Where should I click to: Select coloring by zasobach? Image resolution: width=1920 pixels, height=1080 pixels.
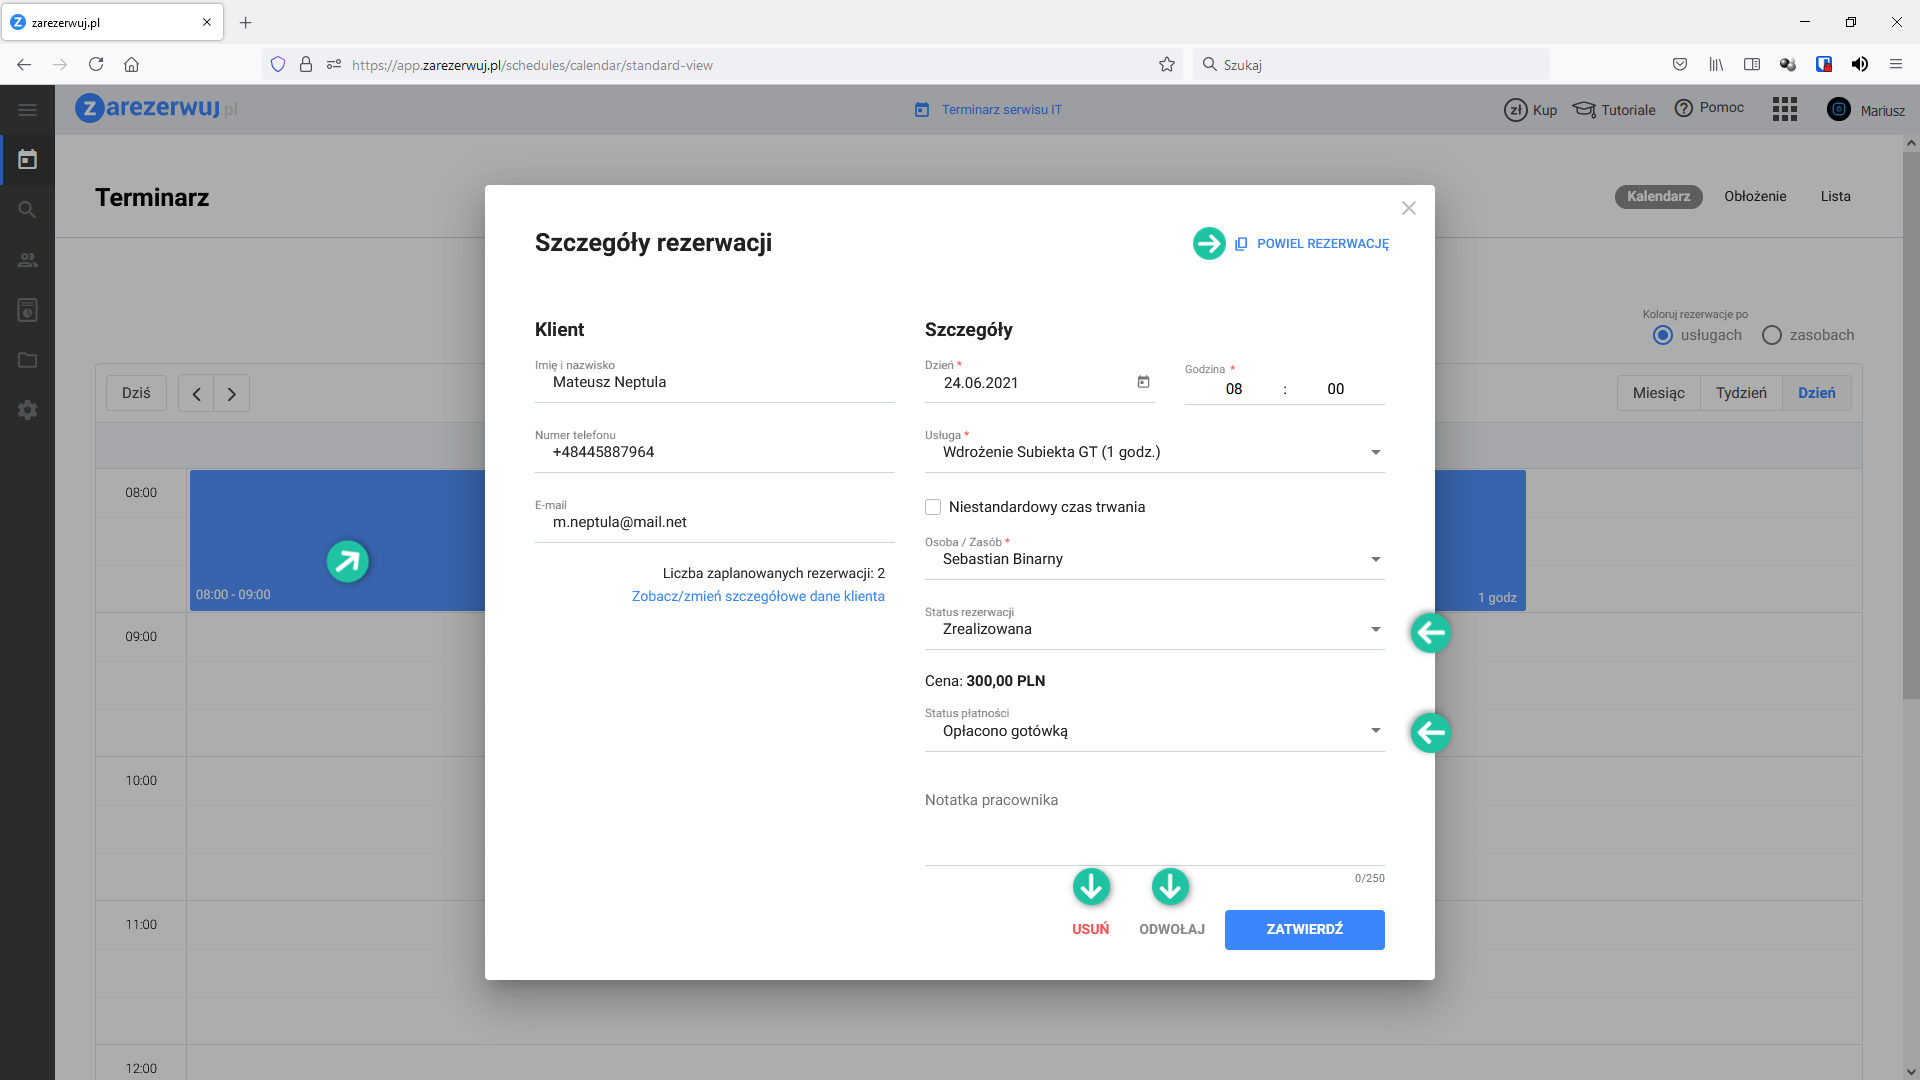(1772, 336)
